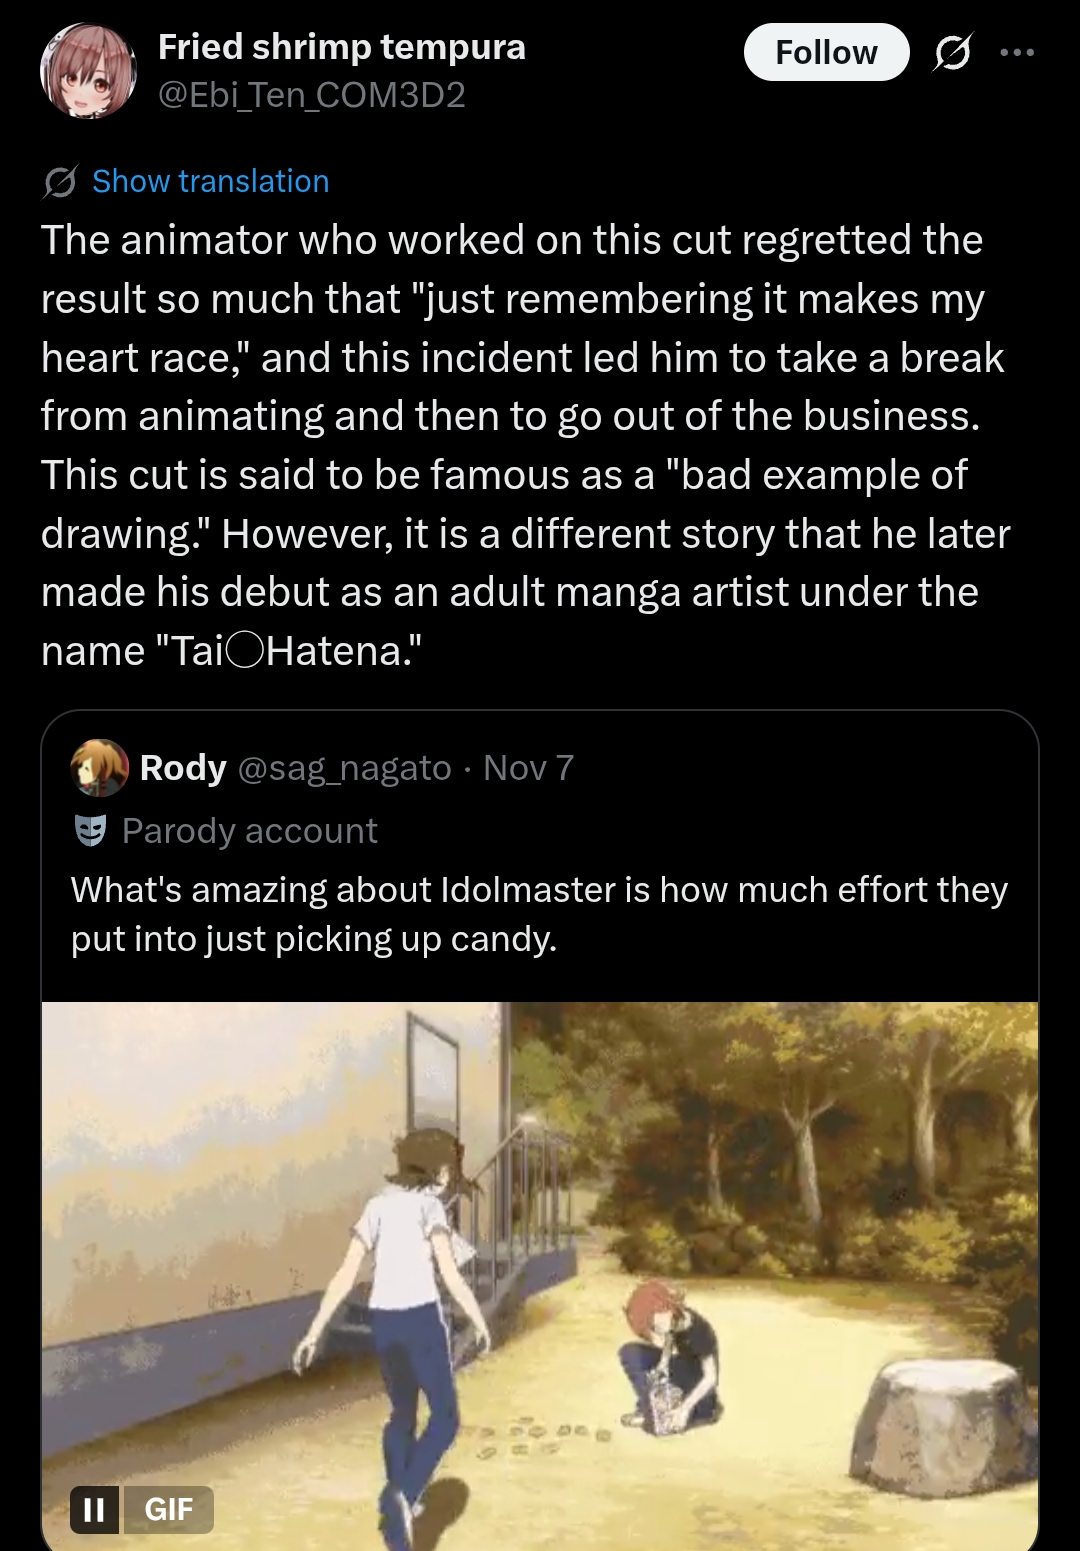This screenshot has width=1080, height=1551.
Task: Click Rody's small profile avatar
Action: (99, 768)
